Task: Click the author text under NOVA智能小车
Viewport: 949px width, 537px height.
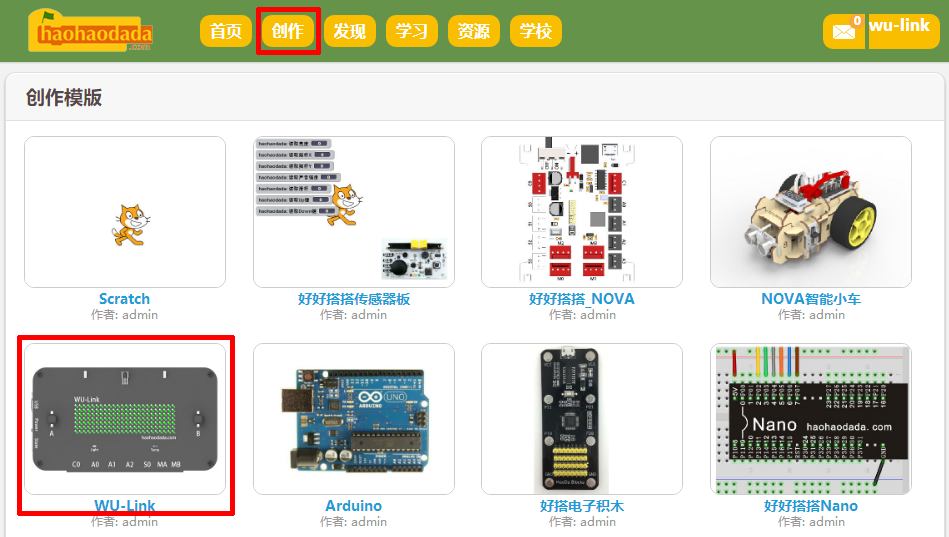Action: point(810,315)
